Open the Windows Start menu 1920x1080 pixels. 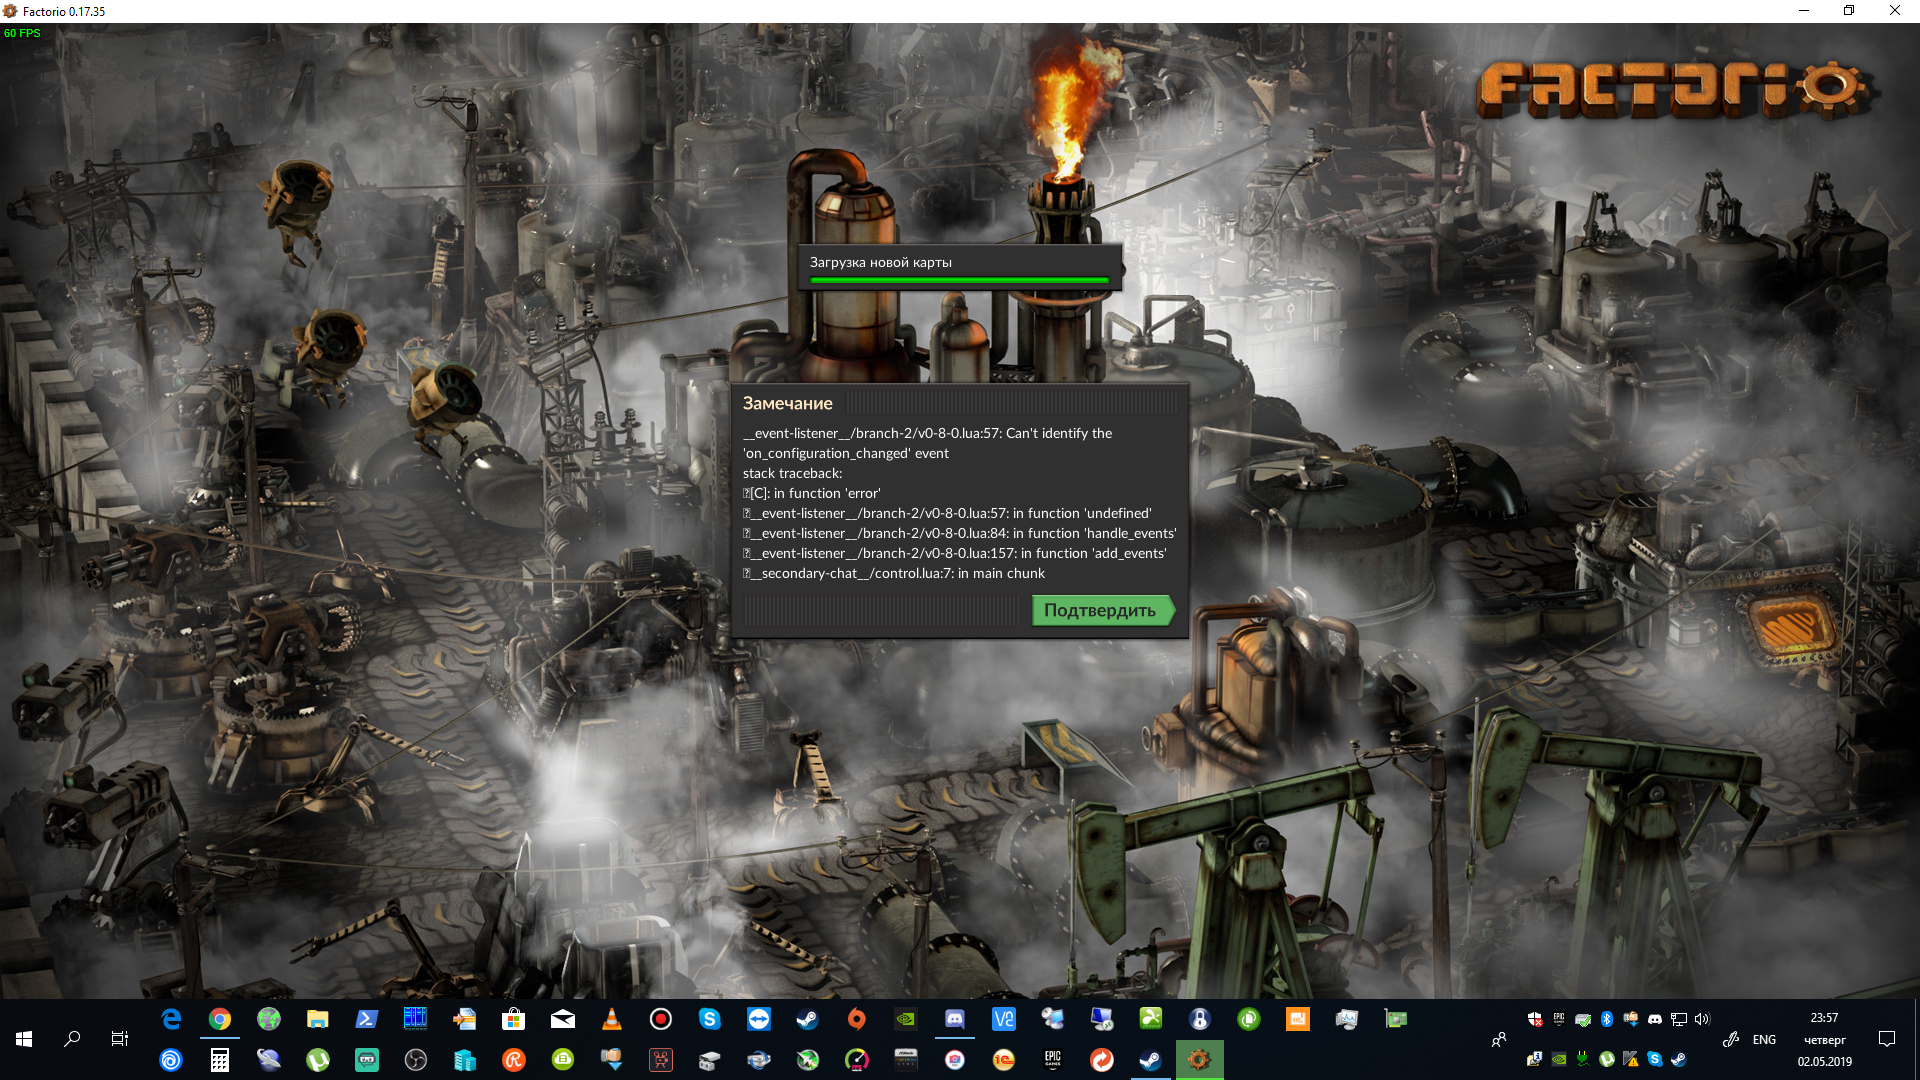point(24,1039)
